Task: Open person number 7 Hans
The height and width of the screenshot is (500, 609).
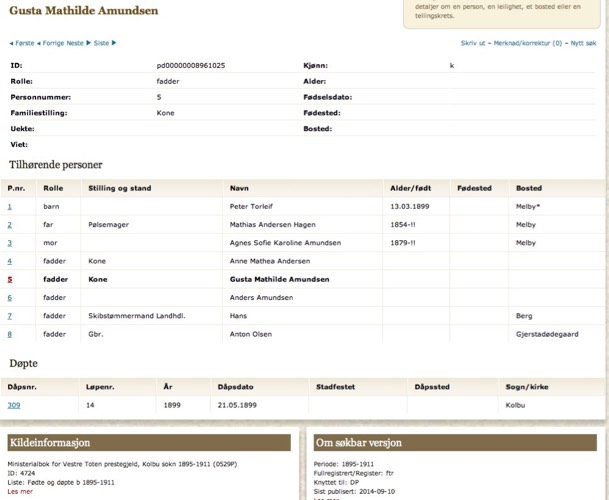Action: (x=10, y=315)
